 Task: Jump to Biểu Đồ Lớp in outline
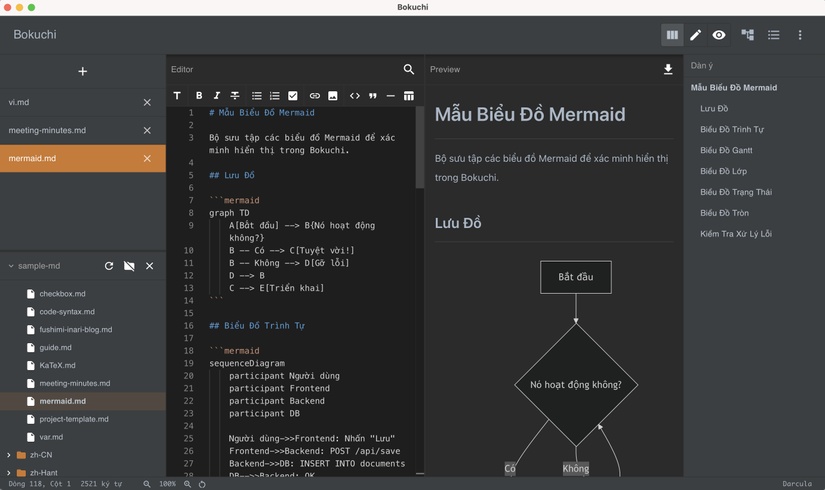723,171
